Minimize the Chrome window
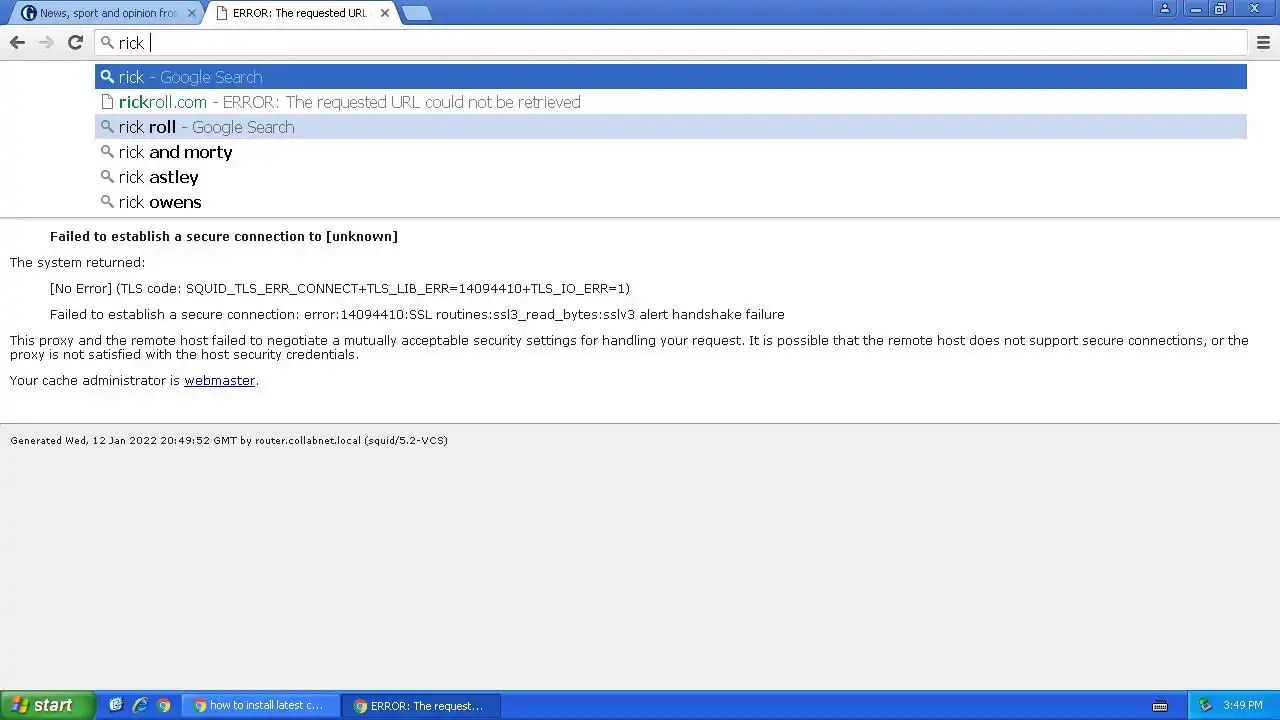Viewport: 1280px width, 720px height. pyautogui.click(x=1195, y=9)
